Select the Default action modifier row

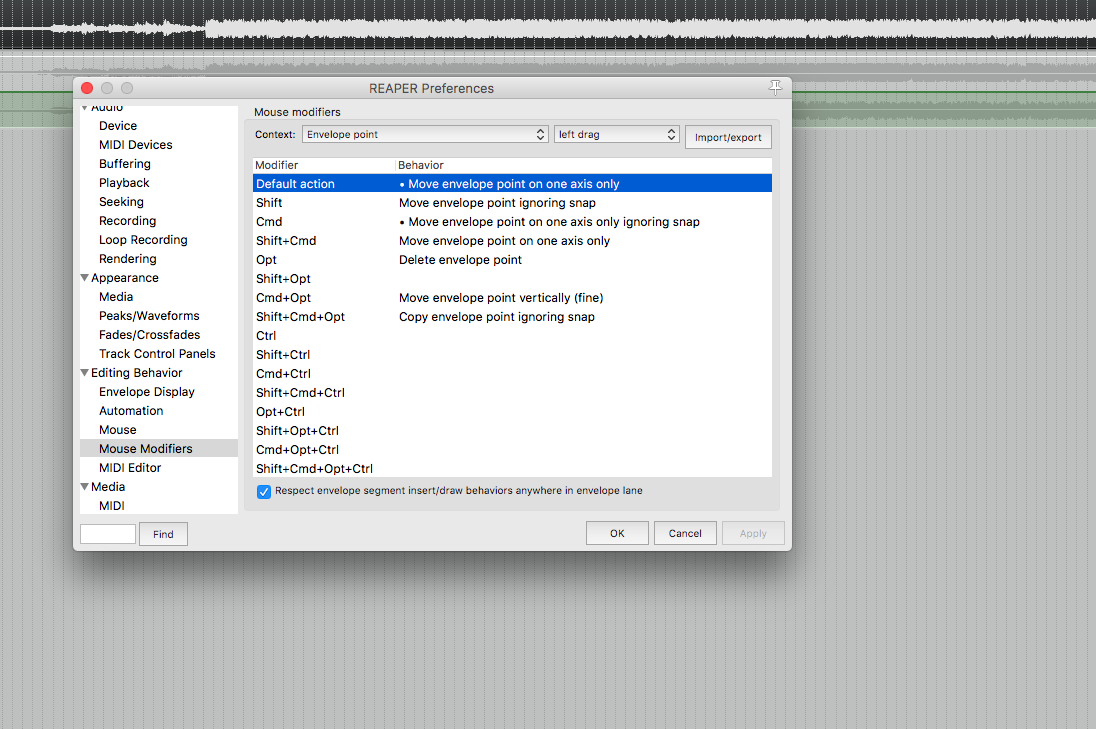[x=512, y=184]
